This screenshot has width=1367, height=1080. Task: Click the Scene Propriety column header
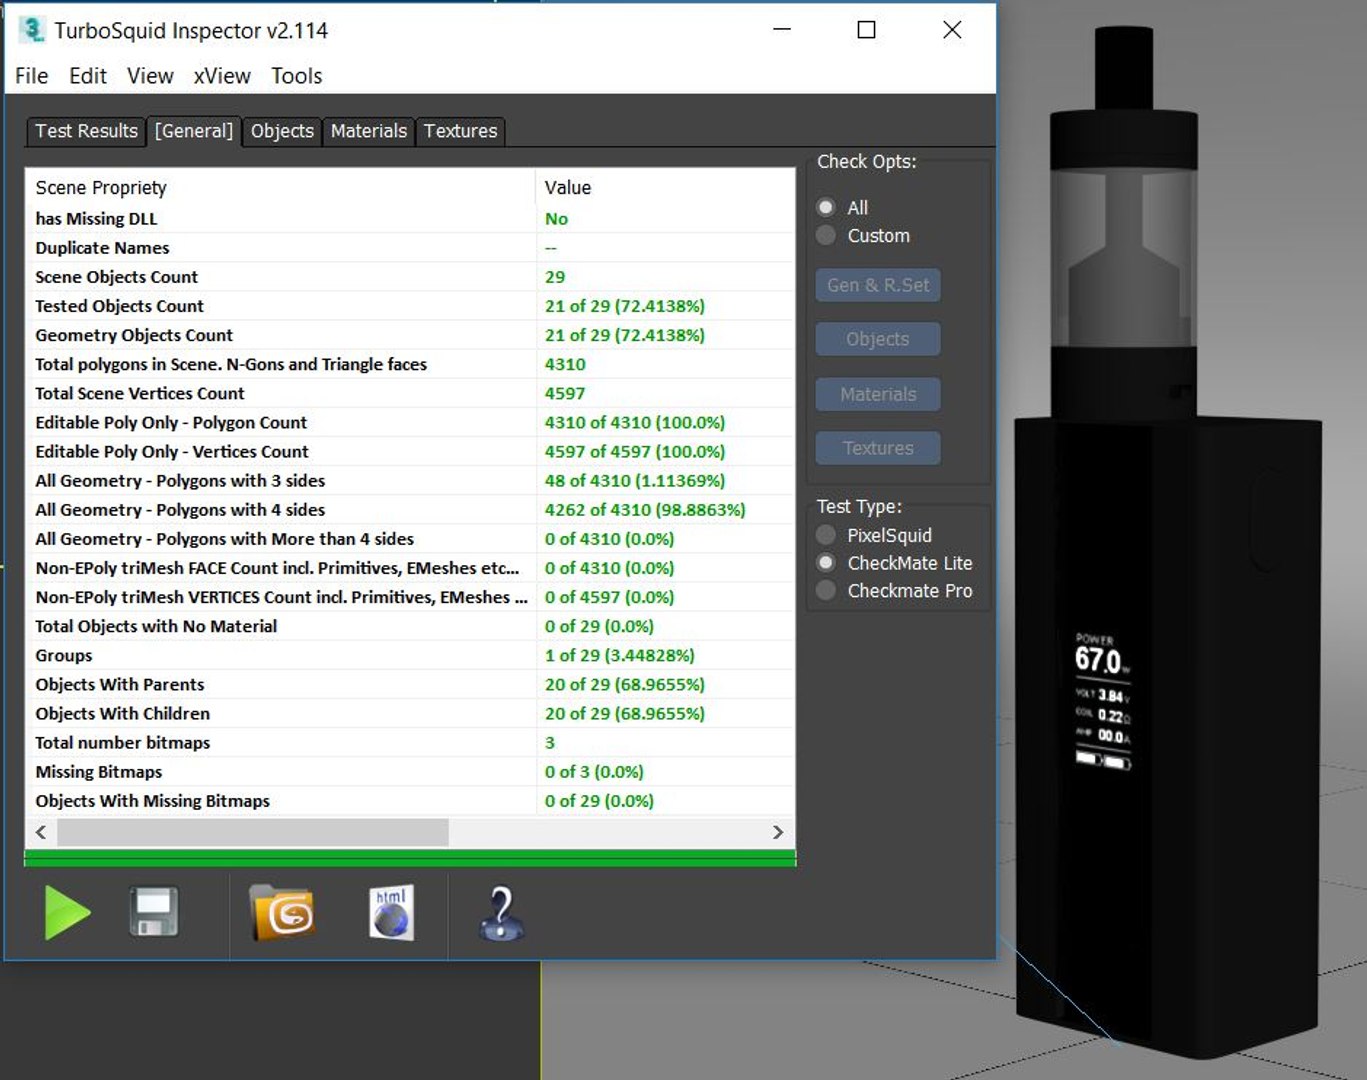281,187
